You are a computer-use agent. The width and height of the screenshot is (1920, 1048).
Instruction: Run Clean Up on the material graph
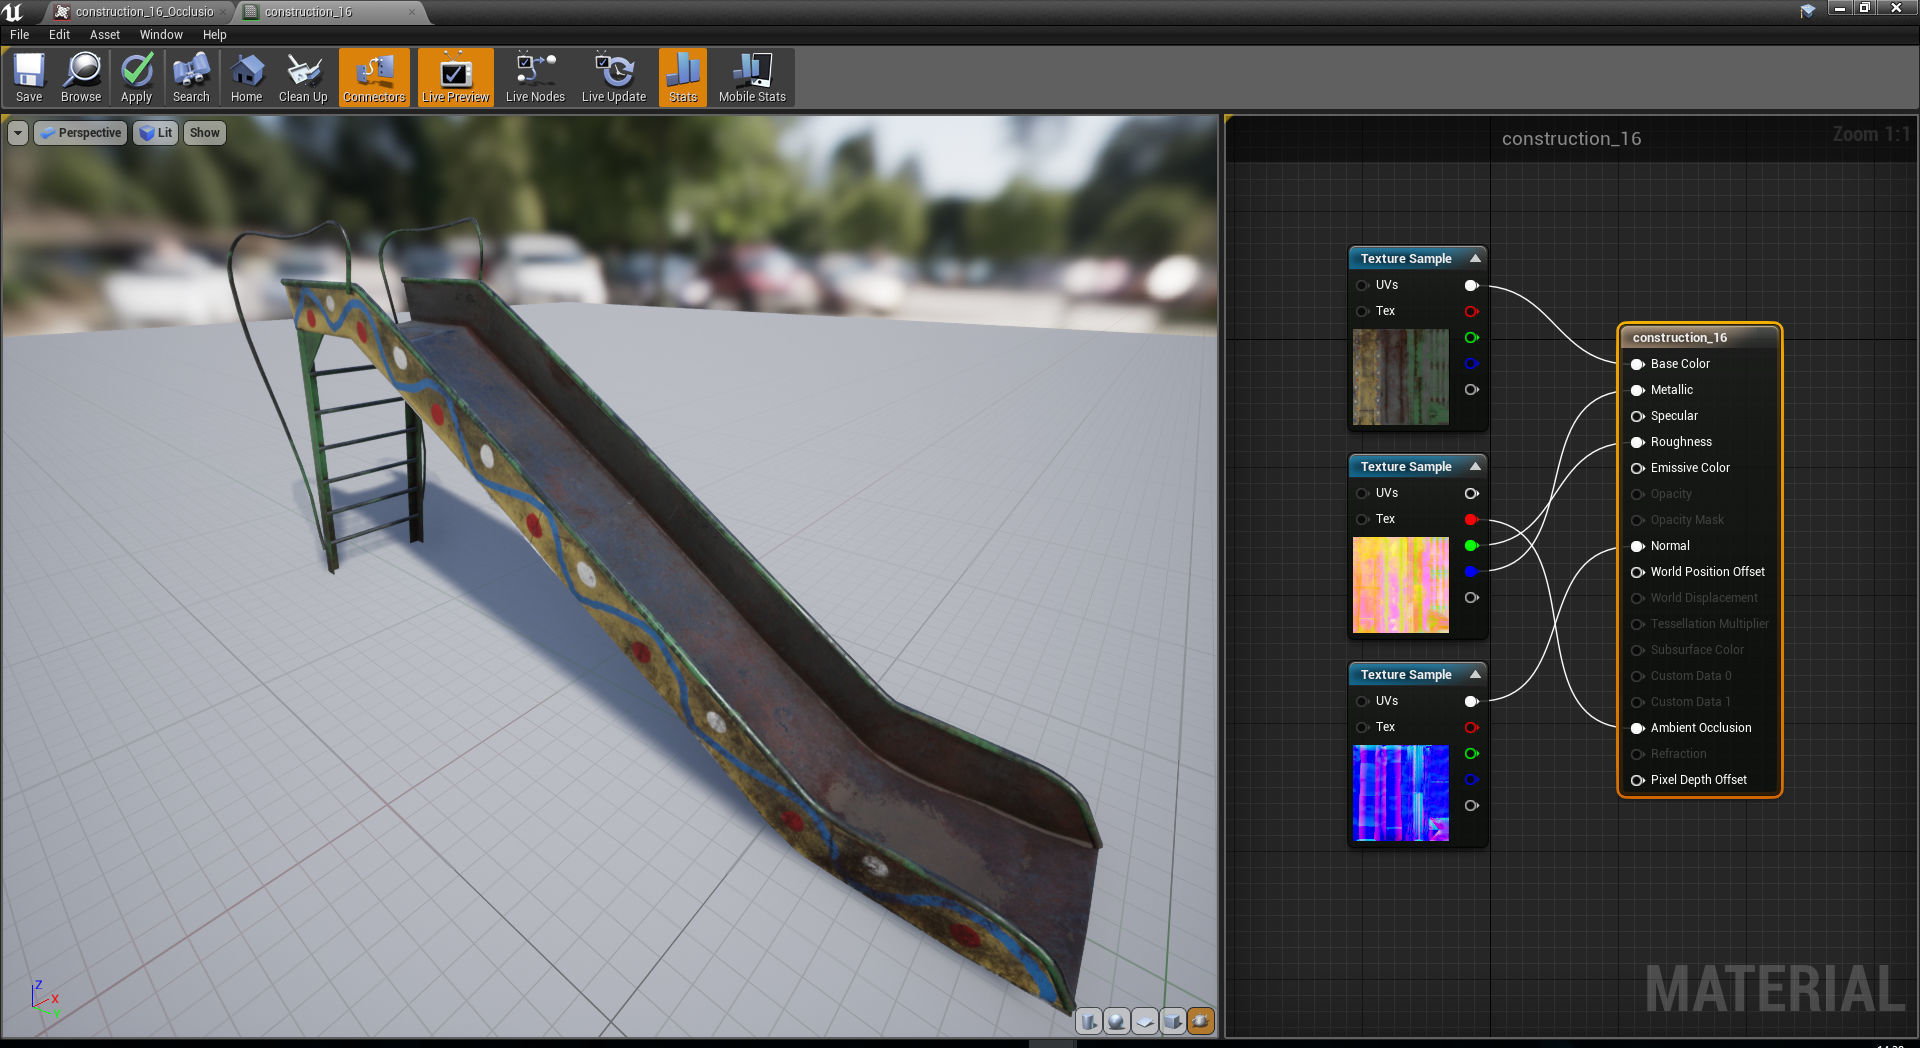click(x=303, y=78)
